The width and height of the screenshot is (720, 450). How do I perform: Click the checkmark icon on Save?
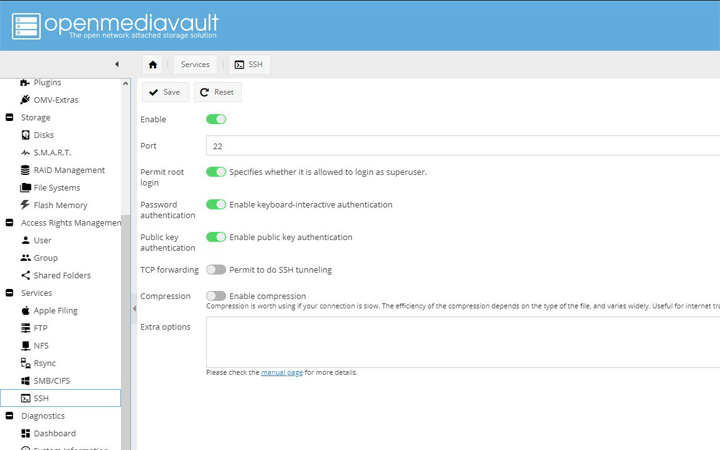coord(153,92)
